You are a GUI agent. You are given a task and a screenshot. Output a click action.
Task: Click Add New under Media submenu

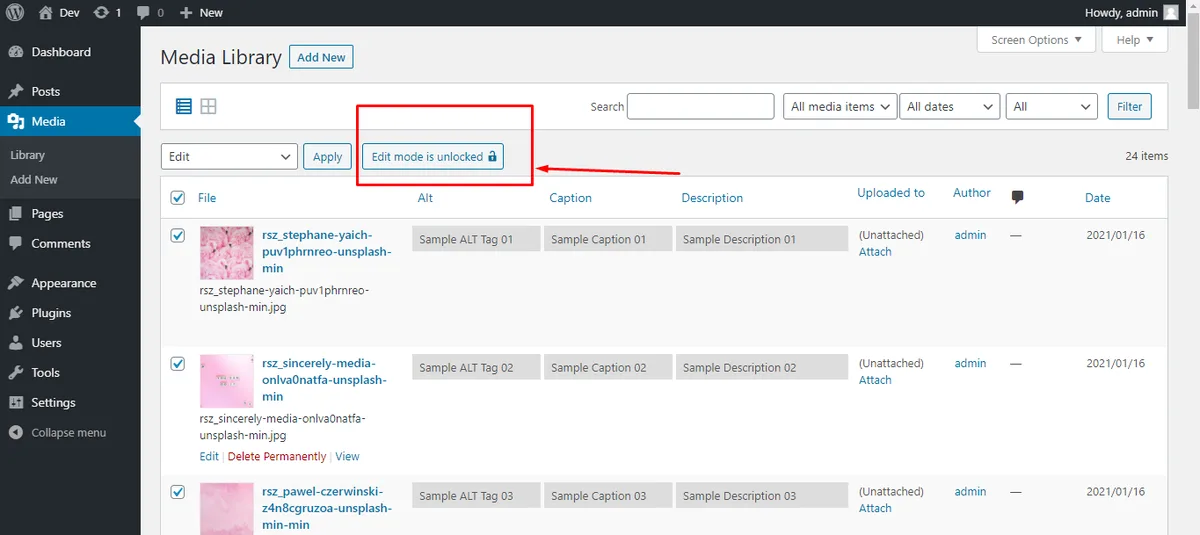tap(34, 180)
